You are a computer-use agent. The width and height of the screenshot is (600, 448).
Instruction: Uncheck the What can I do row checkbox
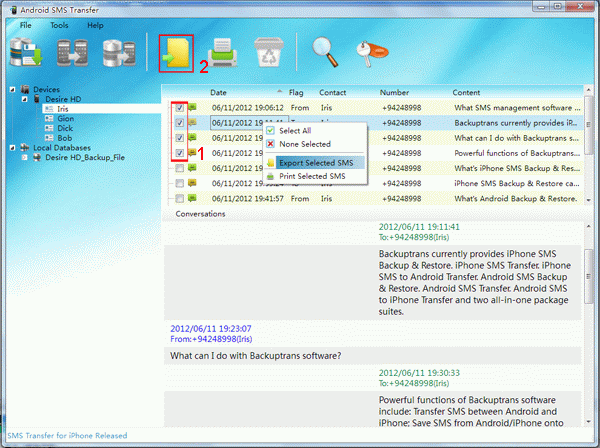(179, 138)
